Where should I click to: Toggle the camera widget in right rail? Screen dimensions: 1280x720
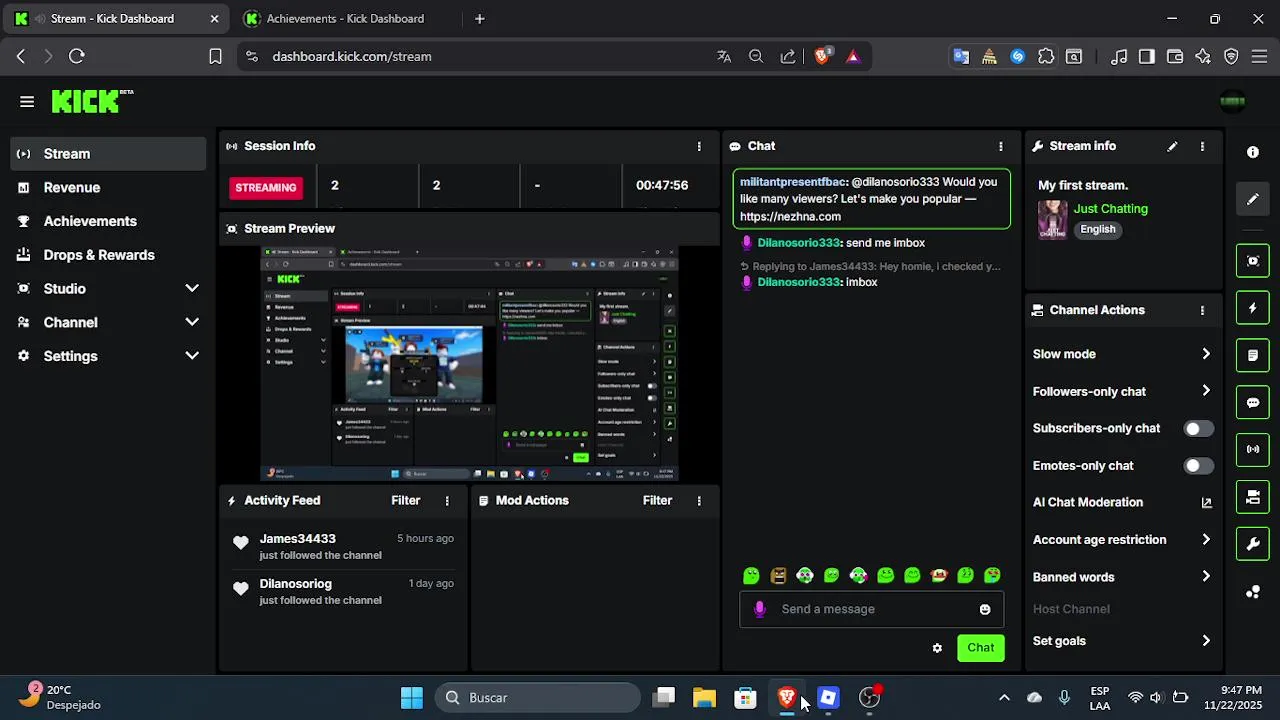(x=1253, y=496)
